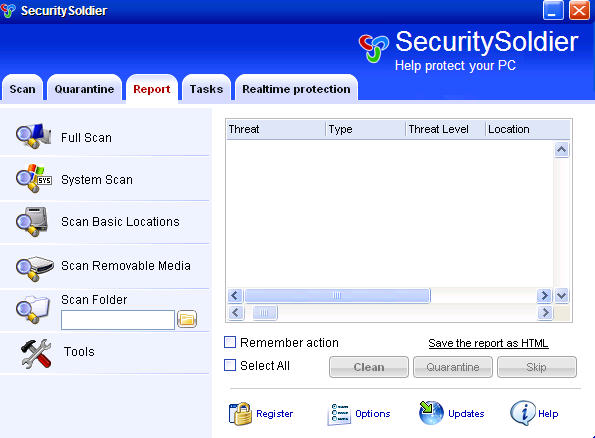Screen dimensions: 595x438
Task: Switch to the Scan tab
Action: 22,89
